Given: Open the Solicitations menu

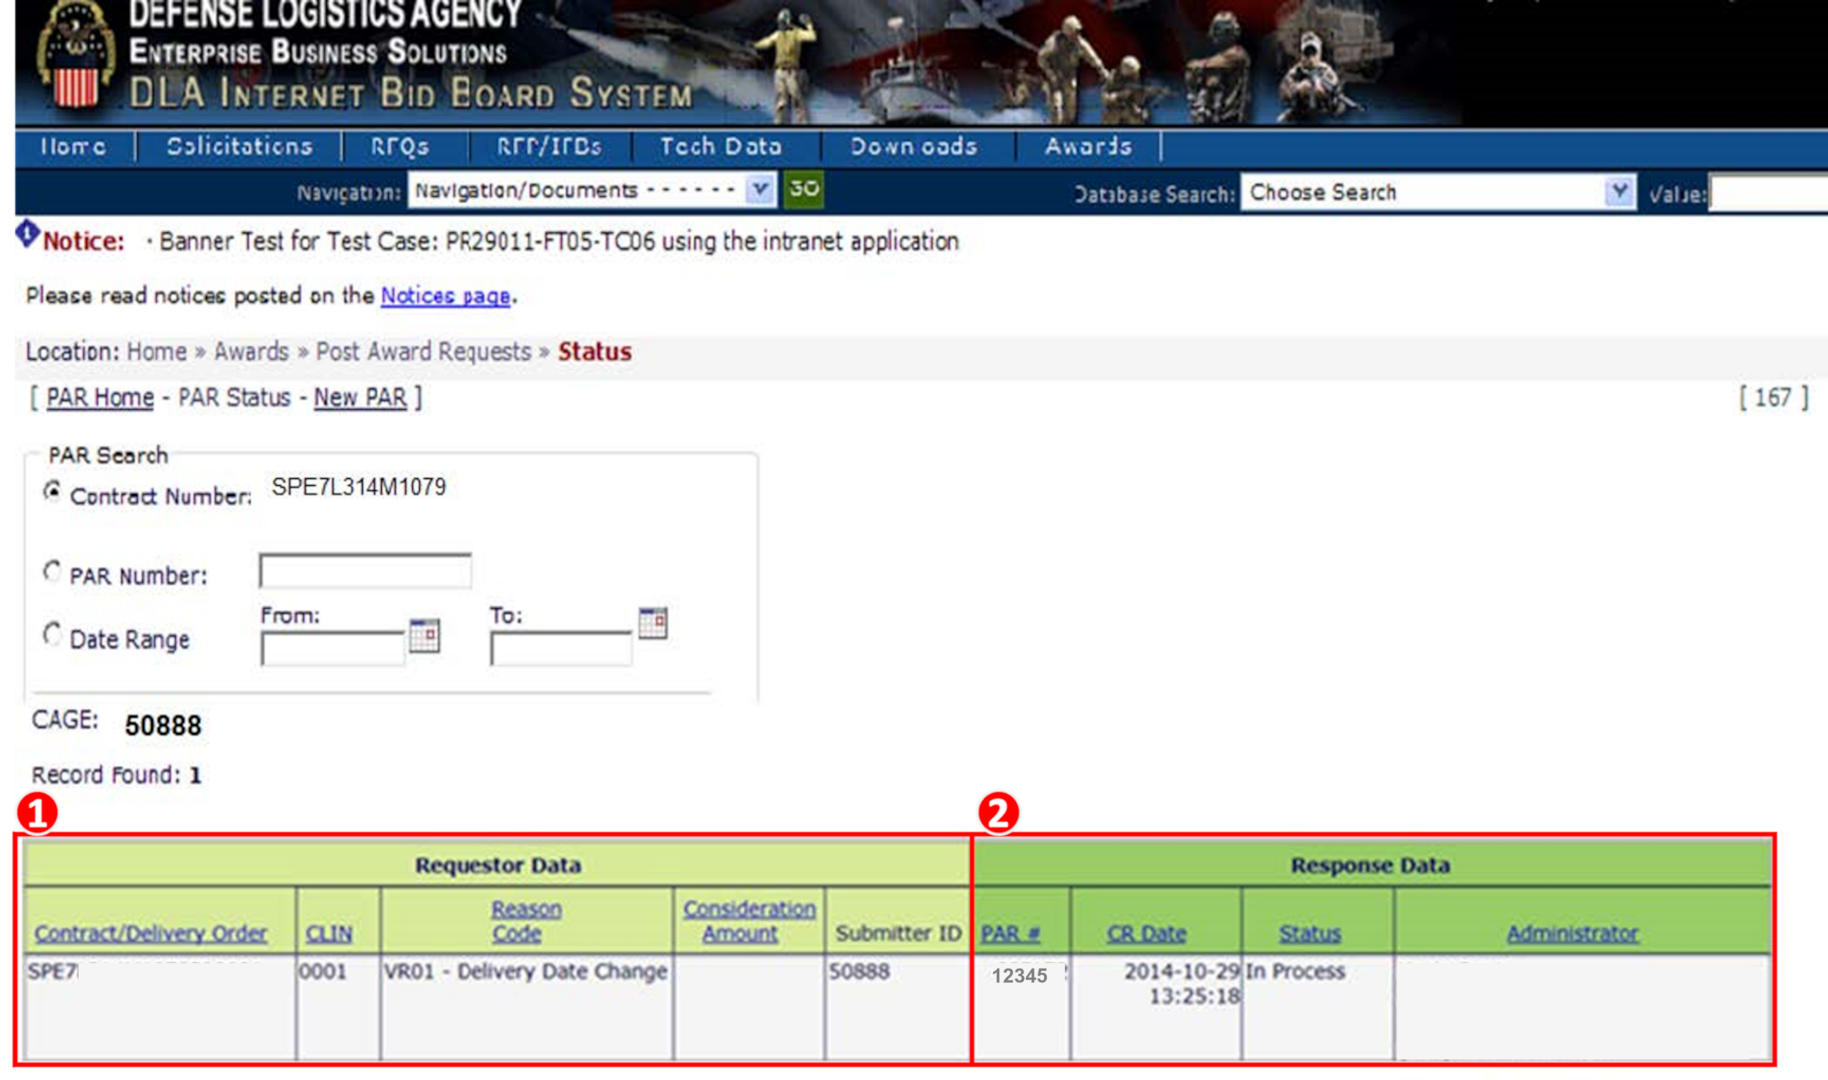Looking at the screenshot, I should click(239, 146).
